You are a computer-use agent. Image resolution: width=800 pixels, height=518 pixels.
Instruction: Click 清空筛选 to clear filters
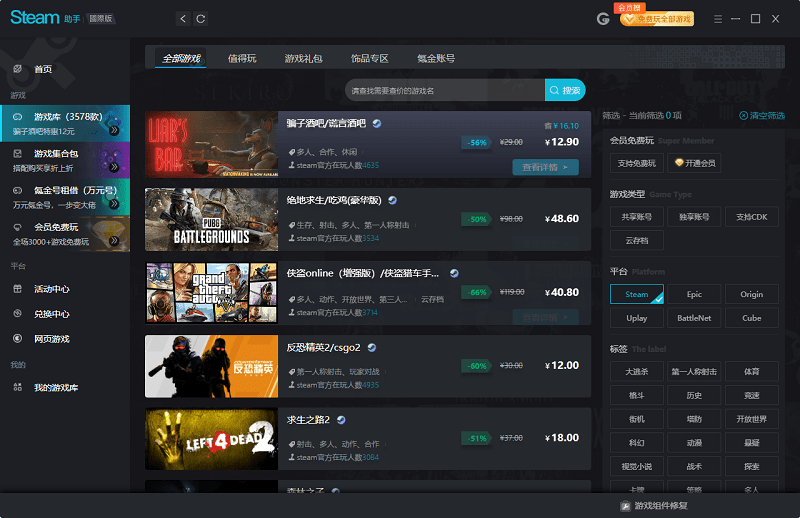[767, 116]
